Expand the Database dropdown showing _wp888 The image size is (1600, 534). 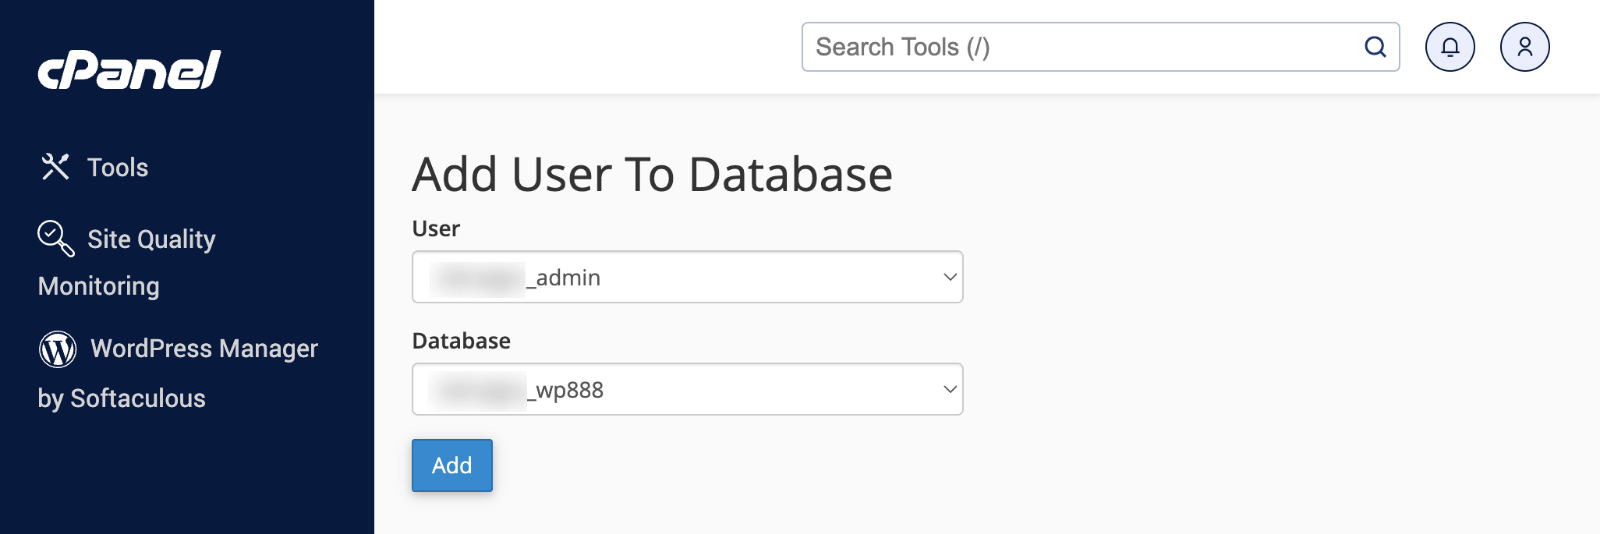(x=688, y=389)
